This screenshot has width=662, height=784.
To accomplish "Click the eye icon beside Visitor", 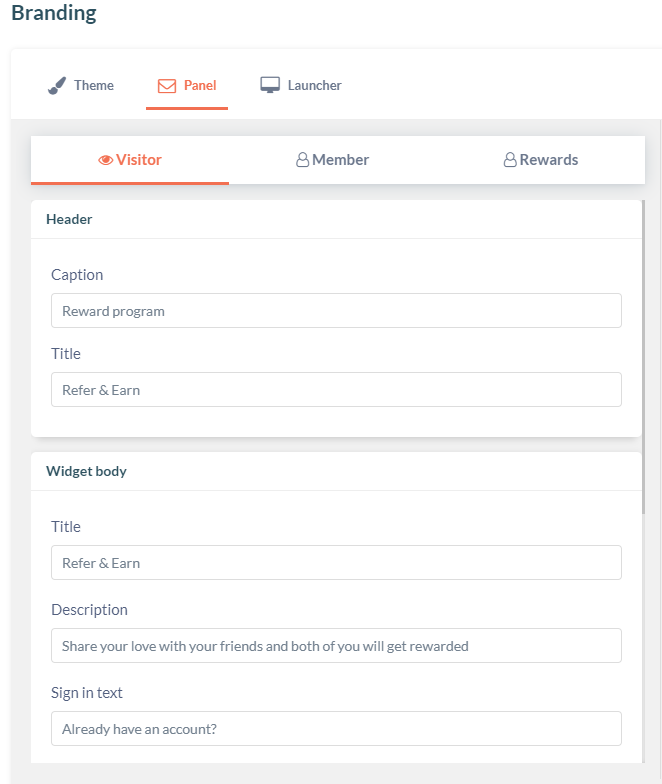I will tap(106, 160).
